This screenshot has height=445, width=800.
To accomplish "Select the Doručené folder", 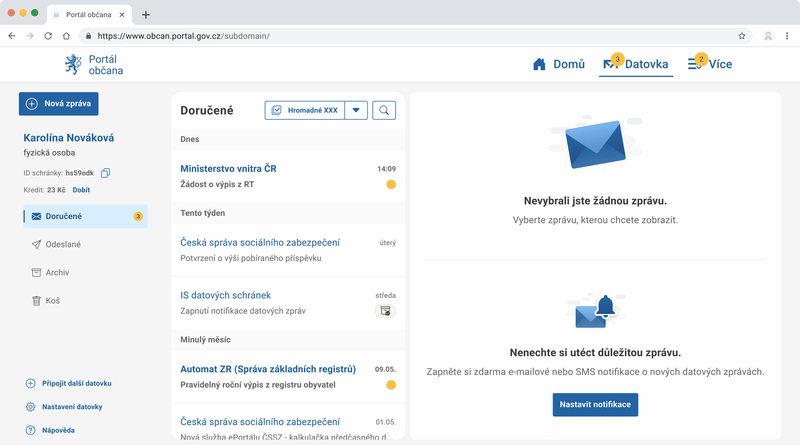I will coord(85,216).
